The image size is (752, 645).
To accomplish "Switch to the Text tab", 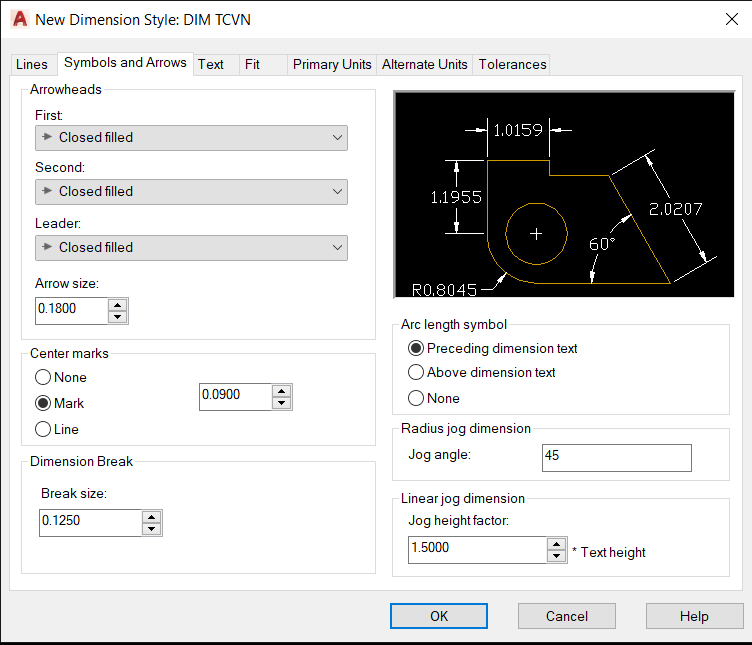I will coord(211,64).
